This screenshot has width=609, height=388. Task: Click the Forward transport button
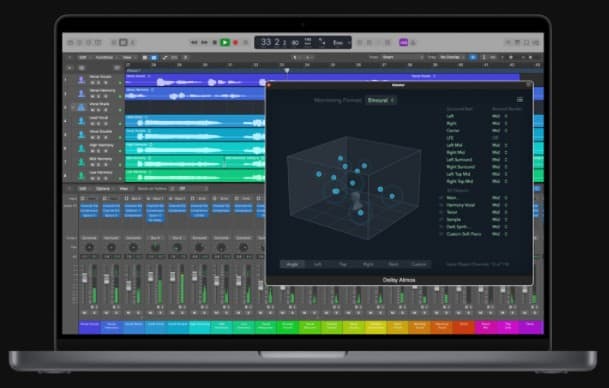click(x=204, y=42)
